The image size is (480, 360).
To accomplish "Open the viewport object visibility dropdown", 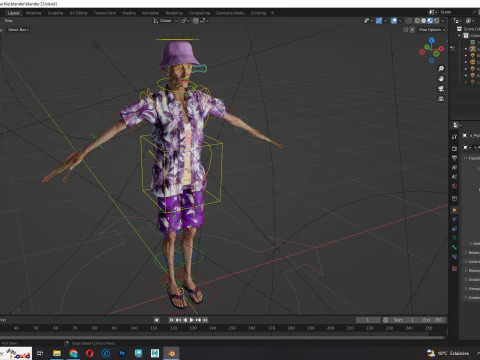I will coord(368,21).
